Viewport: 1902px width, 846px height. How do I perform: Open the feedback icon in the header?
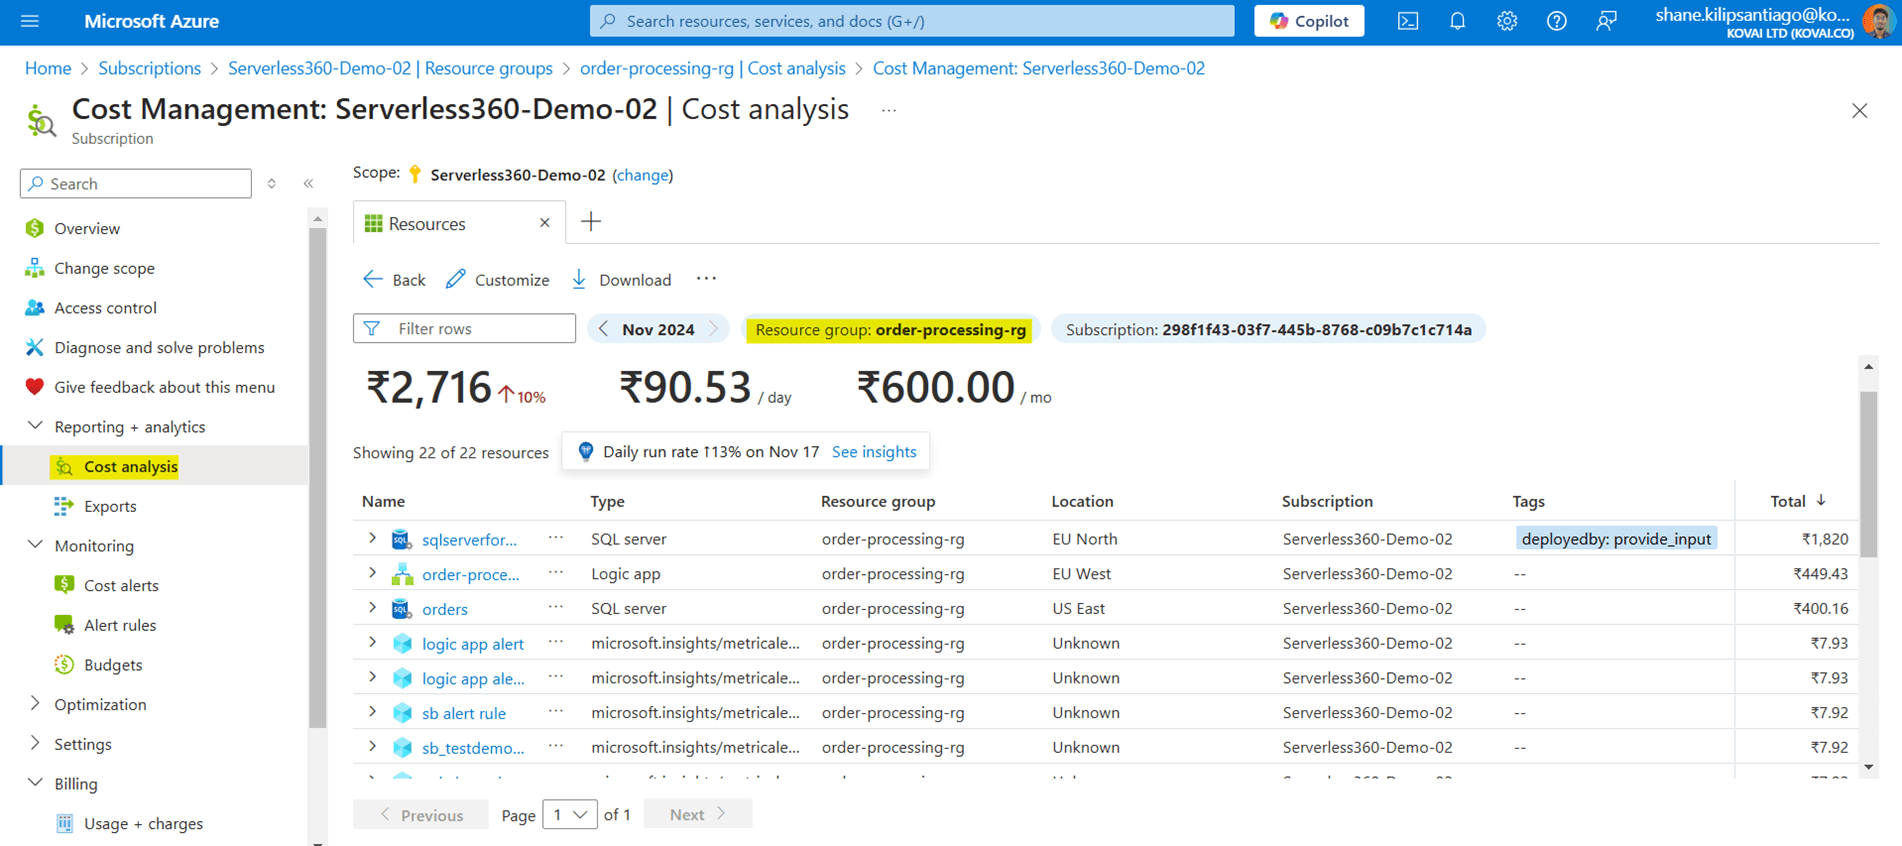[x=1606, y=21]
